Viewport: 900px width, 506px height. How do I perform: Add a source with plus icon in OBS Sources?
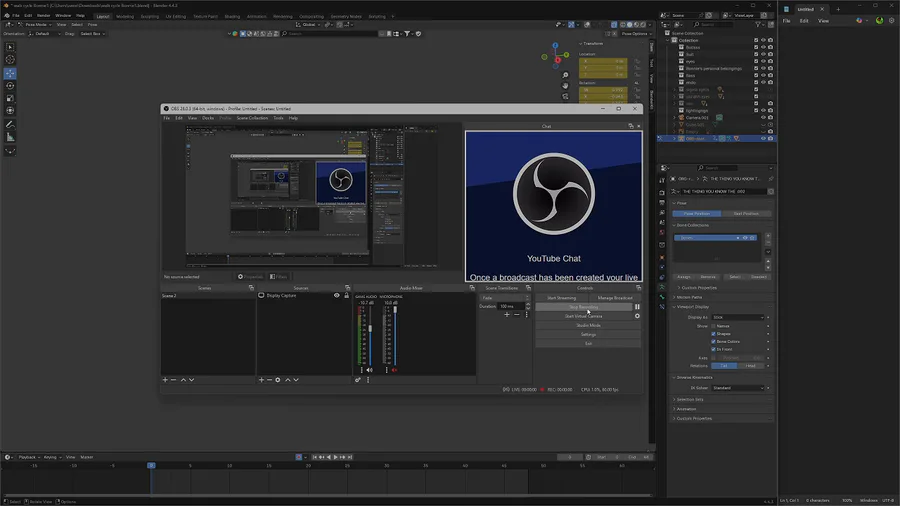pos(261,380)
